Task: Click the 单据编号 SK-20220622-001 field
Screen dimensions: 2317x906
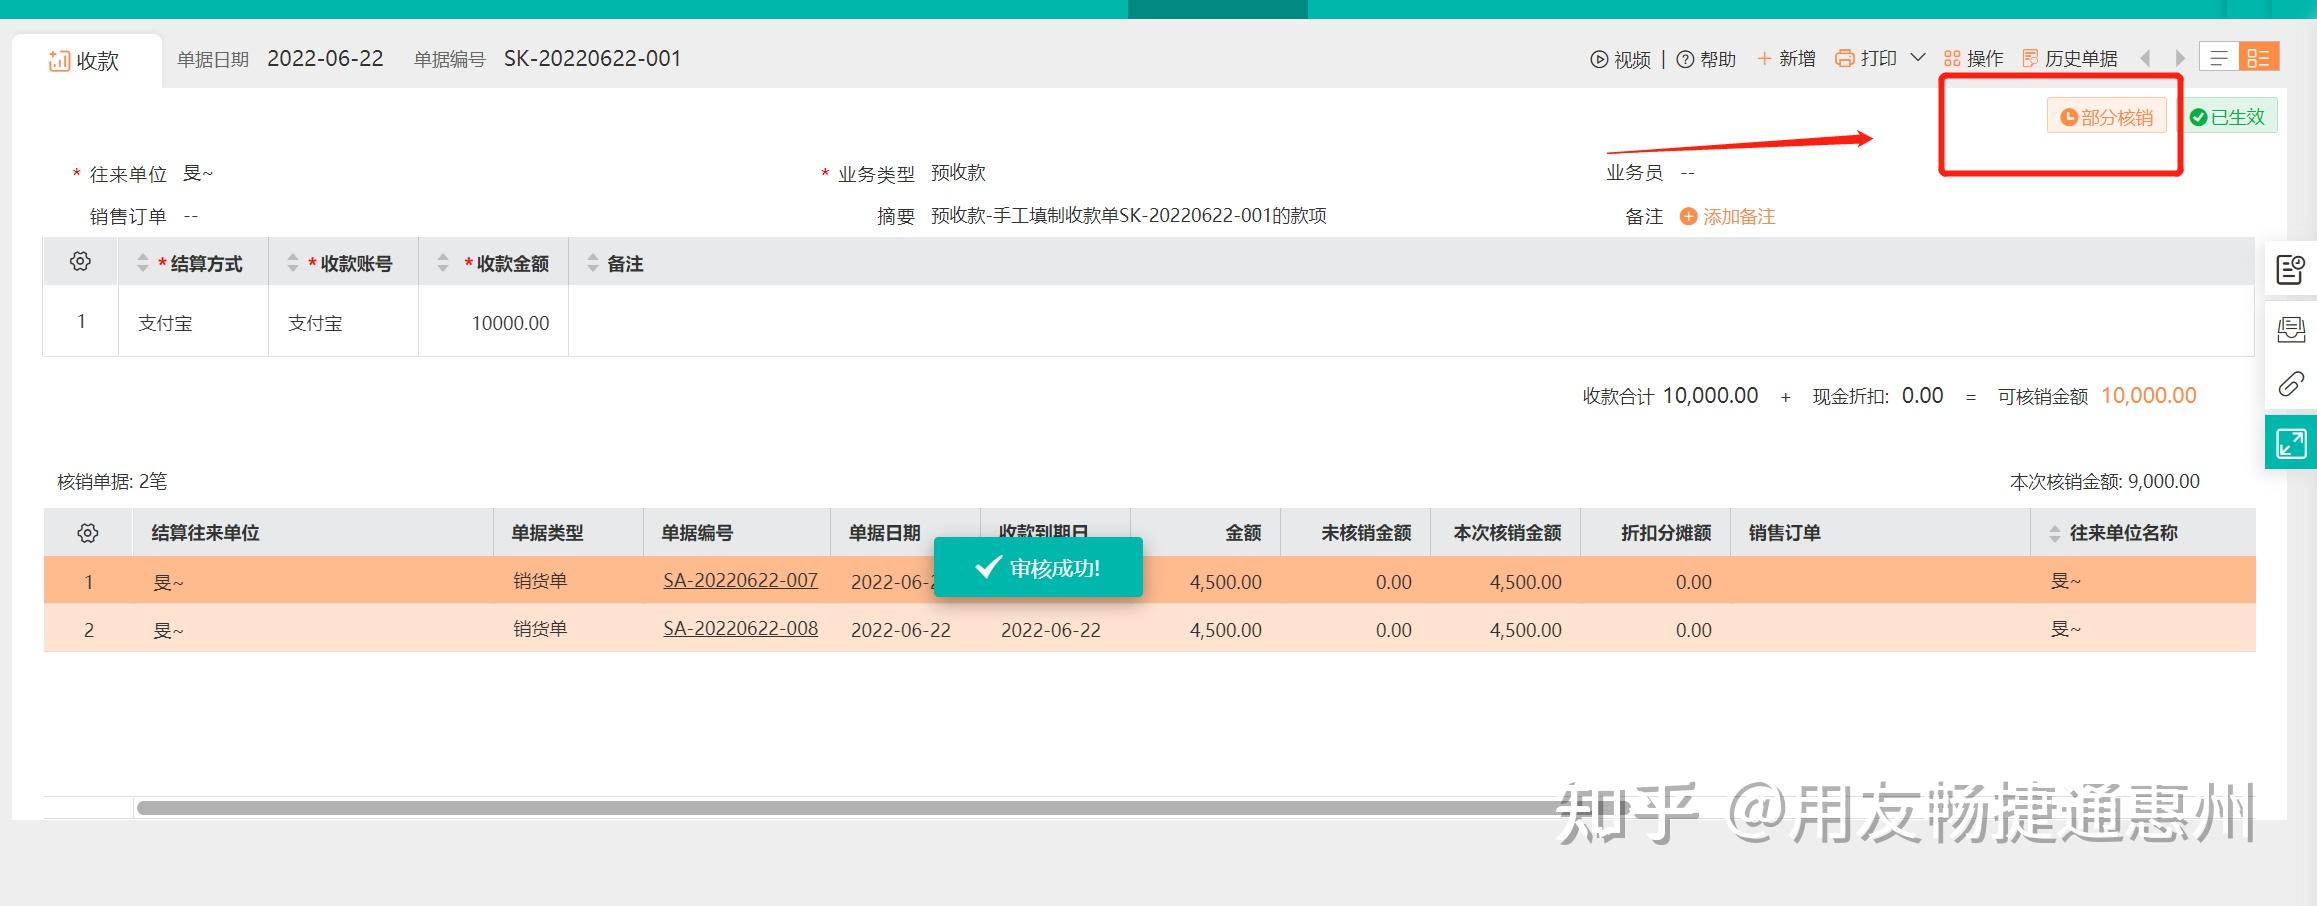Action: click(x=592, y=59)
